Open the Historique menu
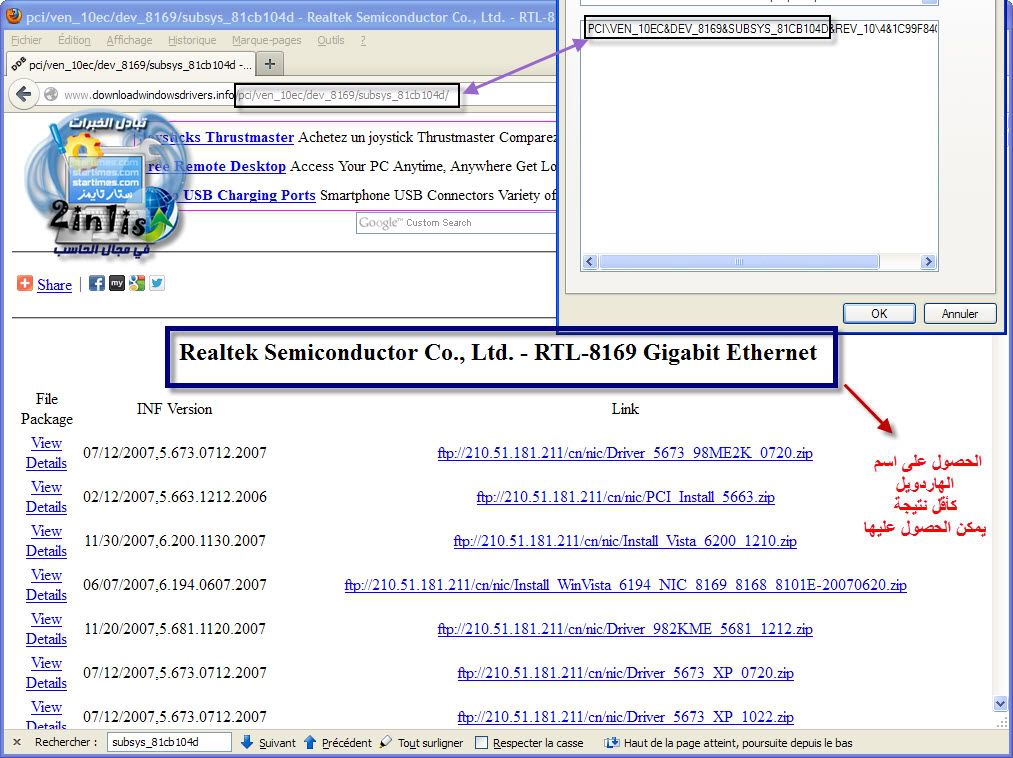 point(192,40)
